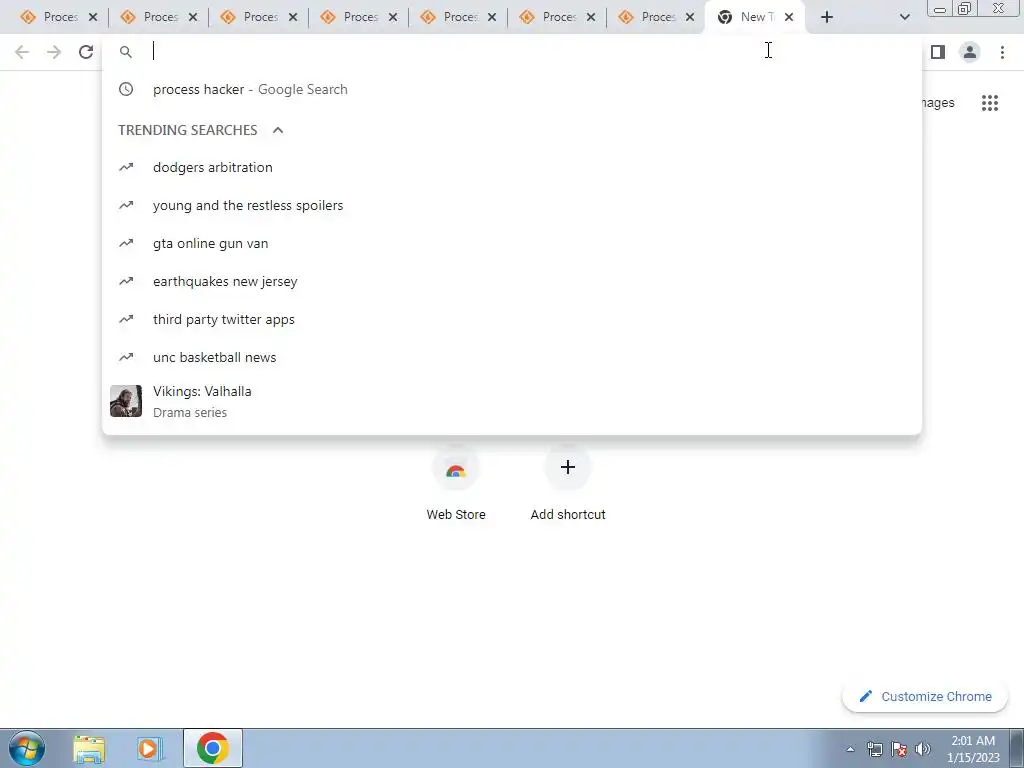
Task: Click the network tray icon
Action: point(874,749)
